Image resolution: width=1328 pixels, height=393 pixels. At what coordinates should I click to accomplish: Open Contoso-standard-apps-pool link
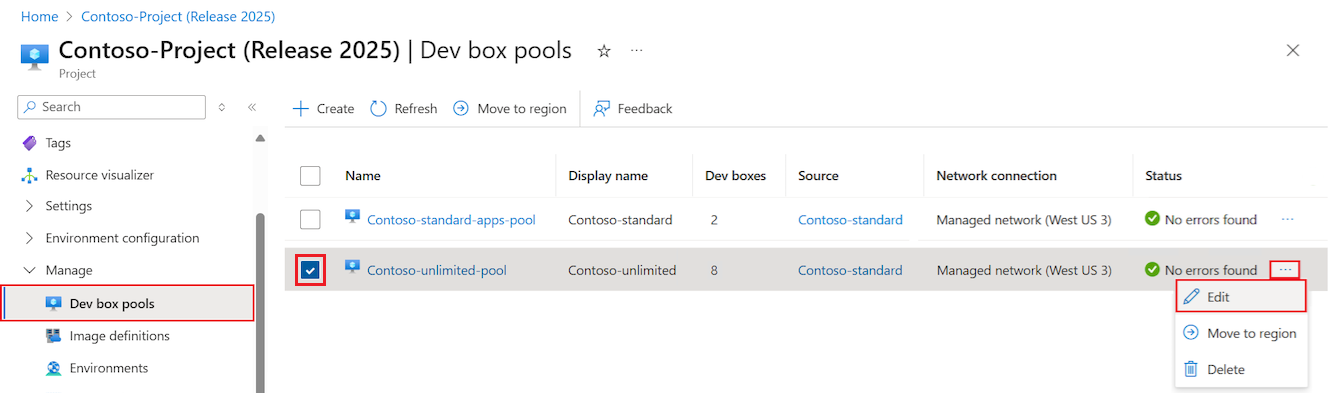click(x=451, y=219)
